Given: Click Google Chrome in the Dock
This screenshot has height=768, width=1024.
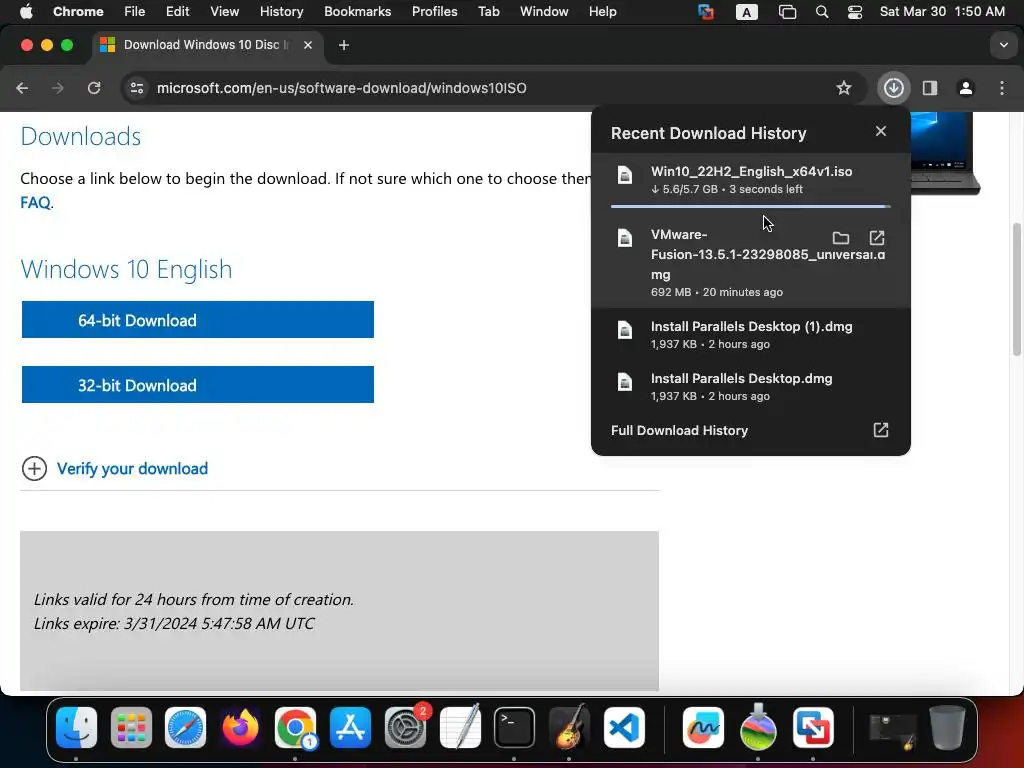Looking at the screenshot, I should (295, 727).
